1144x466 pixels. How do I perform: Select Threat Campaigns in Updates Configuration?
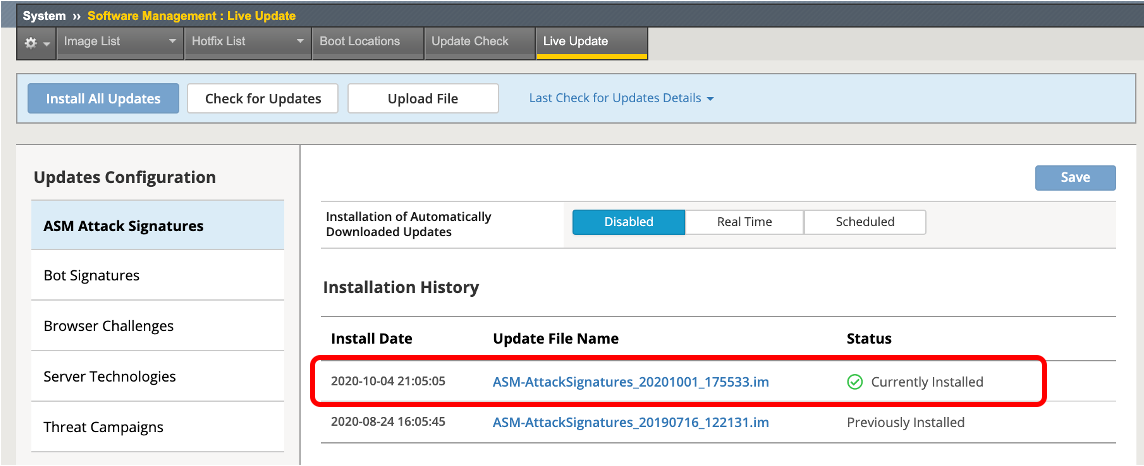tap(158, 427)
